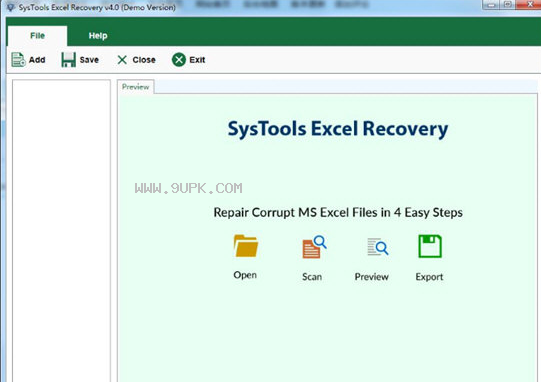Viewport: 541px width, 382px height.
Task: Click the Open folder icon
Action: (x=245, y=246)
